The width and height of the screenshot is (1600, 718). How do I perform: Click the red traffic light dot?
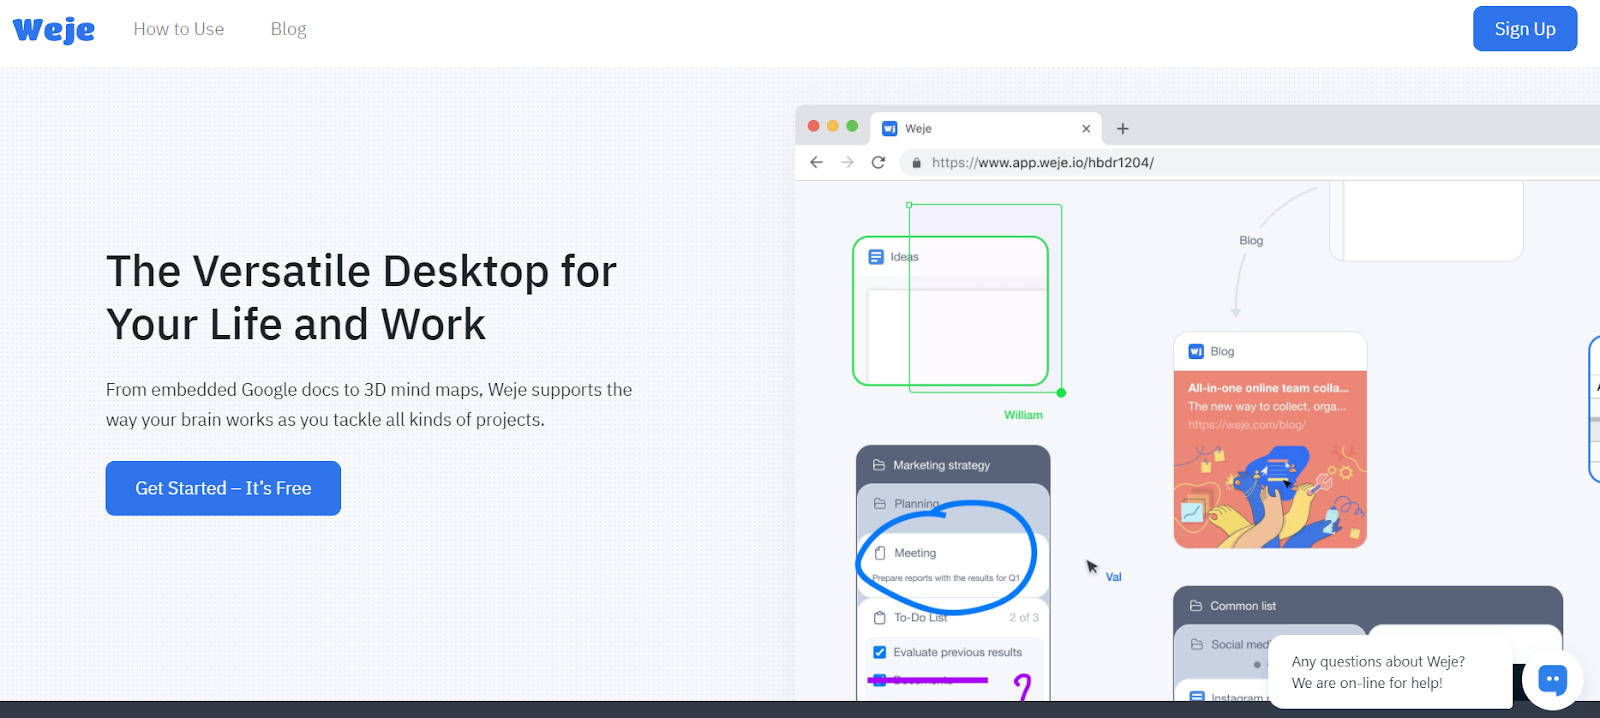[813, 126]
